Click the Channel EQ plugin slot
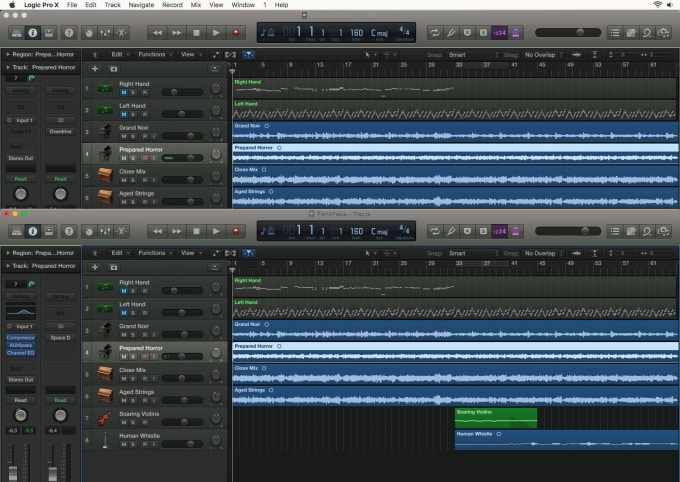680x482 pixels. tap(20, 353)
